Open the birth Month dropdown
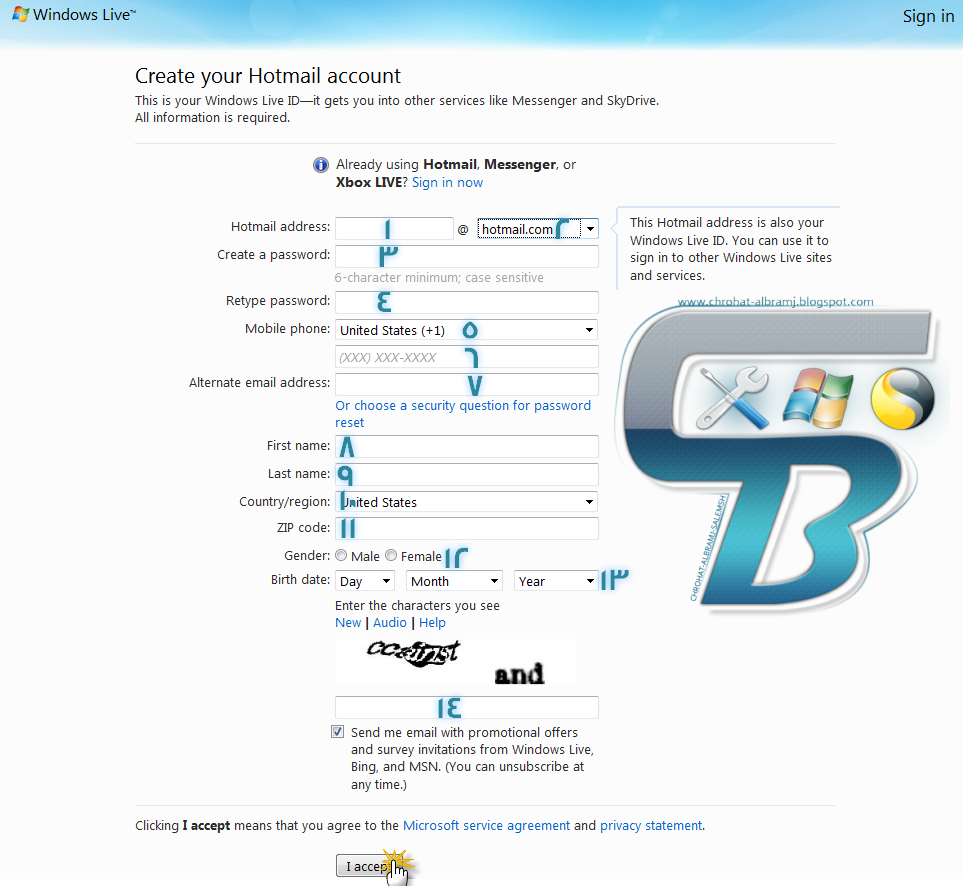The width and height of the screenshot is (963, 886). pos(454,581)
